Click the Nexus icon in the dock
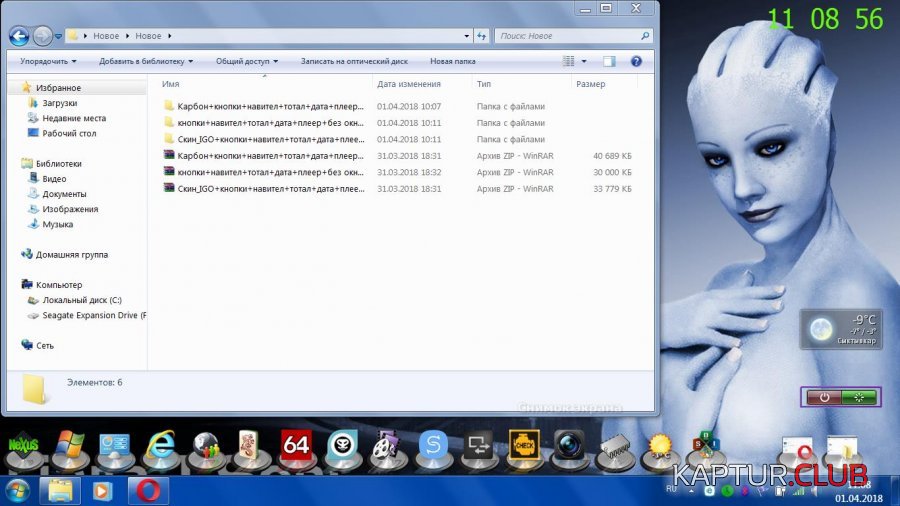The height and width of the screenshot is (506, 900). pyautogui.click(x=24, y=445)
